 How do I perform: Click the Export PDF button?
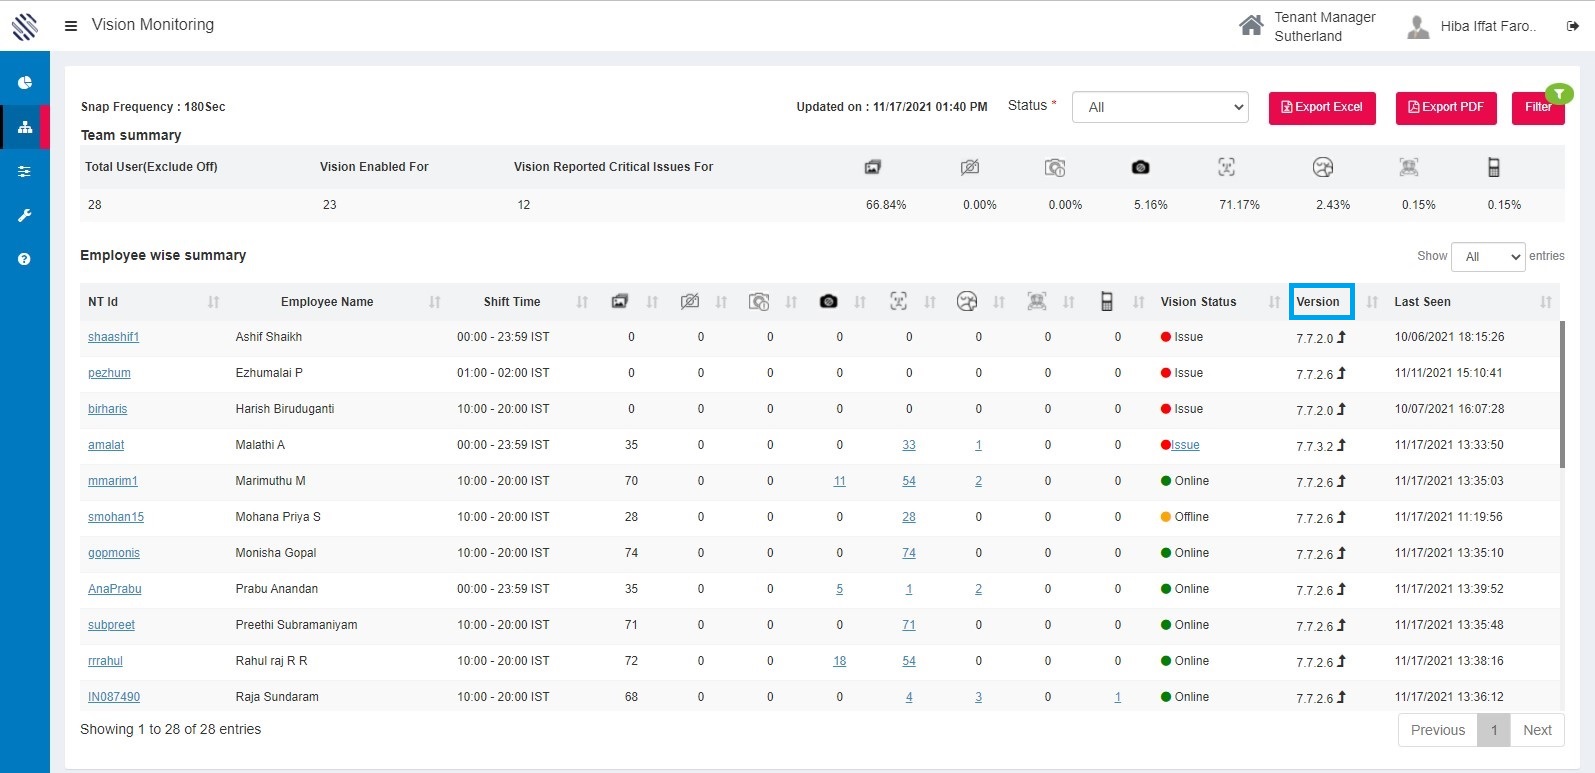tap(1445, 108)
